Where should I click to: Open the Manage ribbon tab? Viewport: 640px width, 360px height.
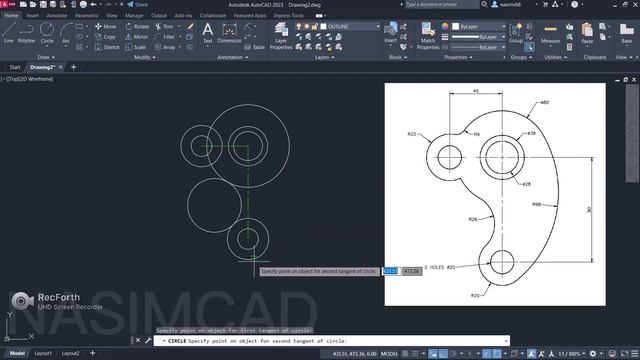pyautogui.click(x=134, y=16)
